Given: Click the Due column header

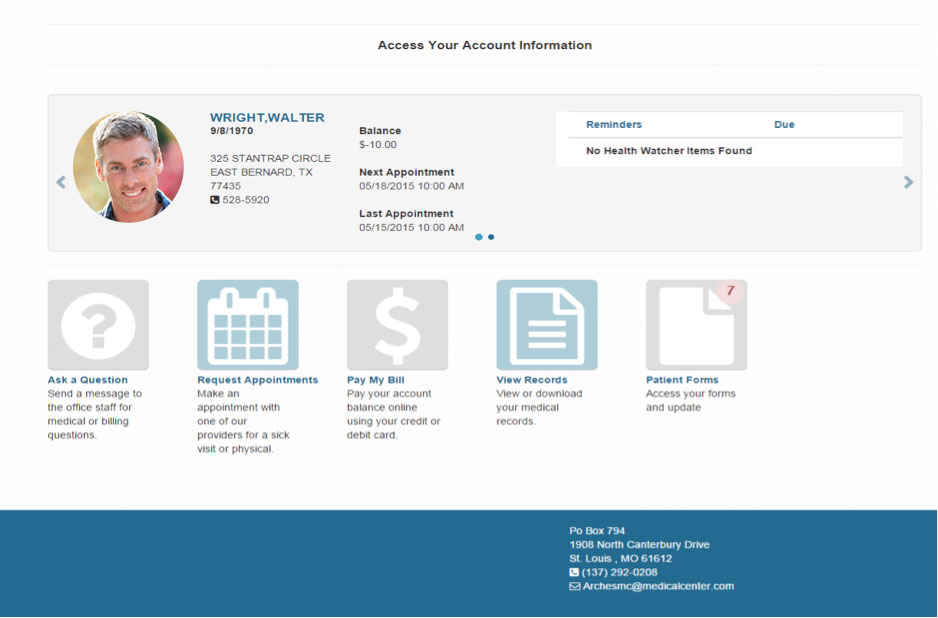Looking at the screenshot, I should tap(784, 124).
